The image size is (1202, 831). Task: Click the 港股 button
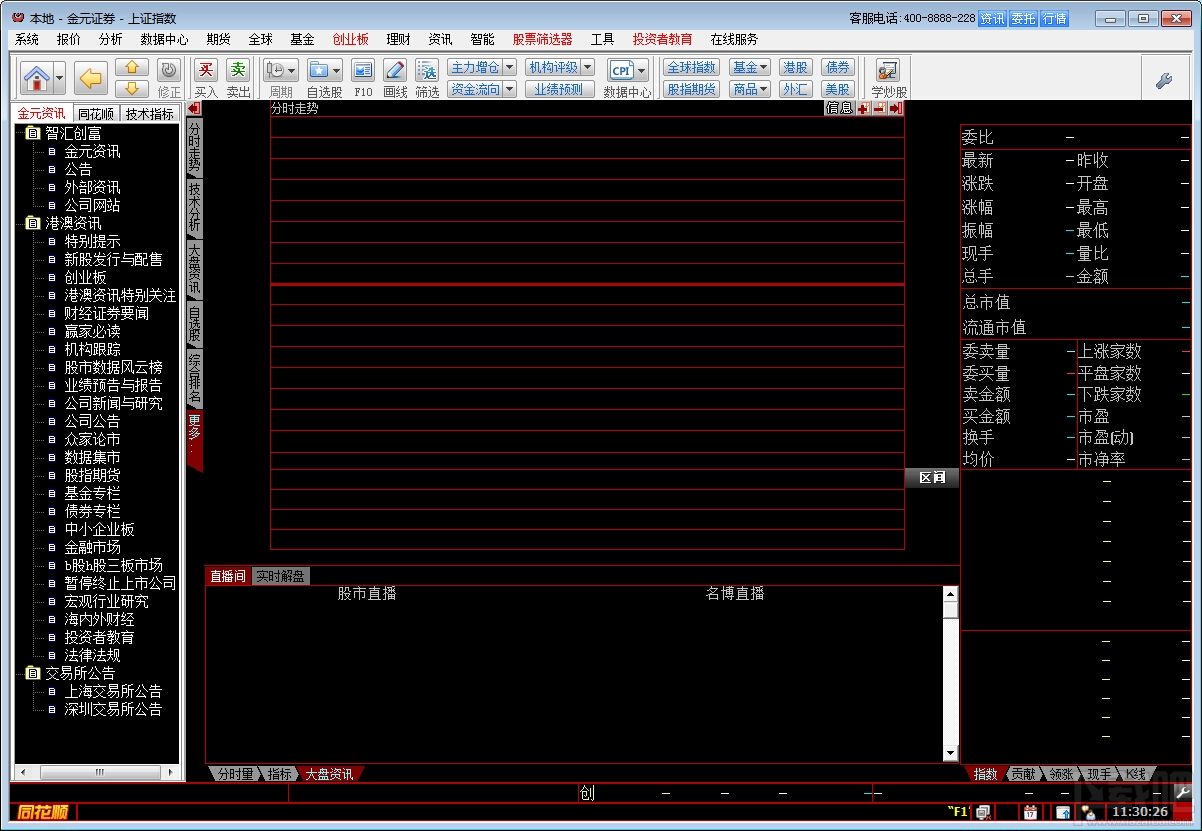pos(796,67)
